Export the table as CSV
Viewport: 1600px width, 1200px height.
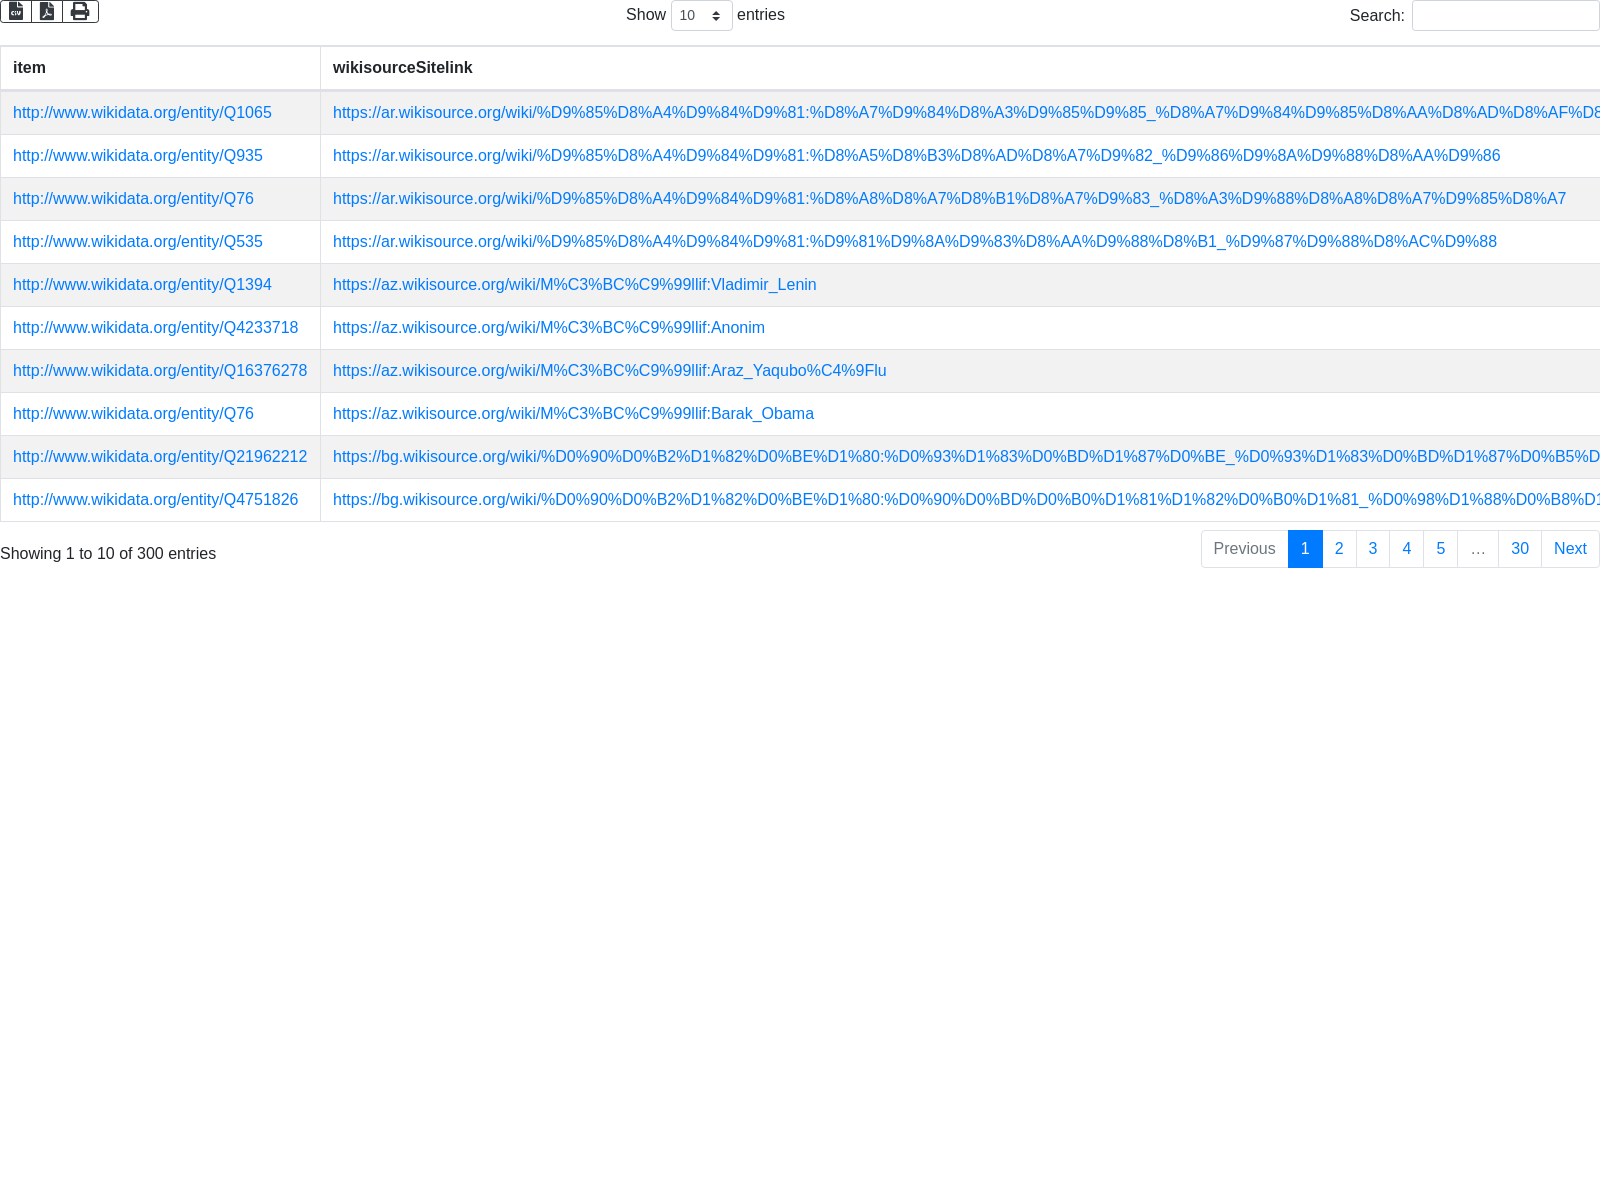point(16,11)
